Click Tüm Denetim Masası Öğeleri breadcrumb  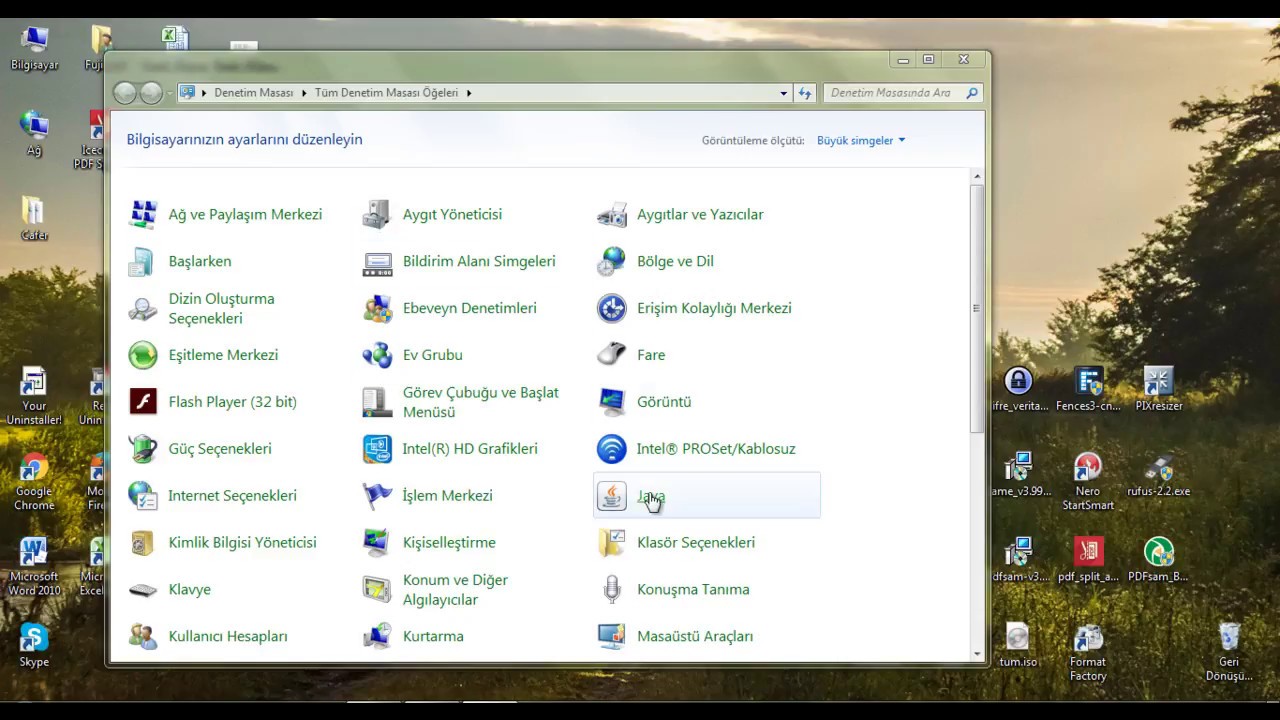386,93
